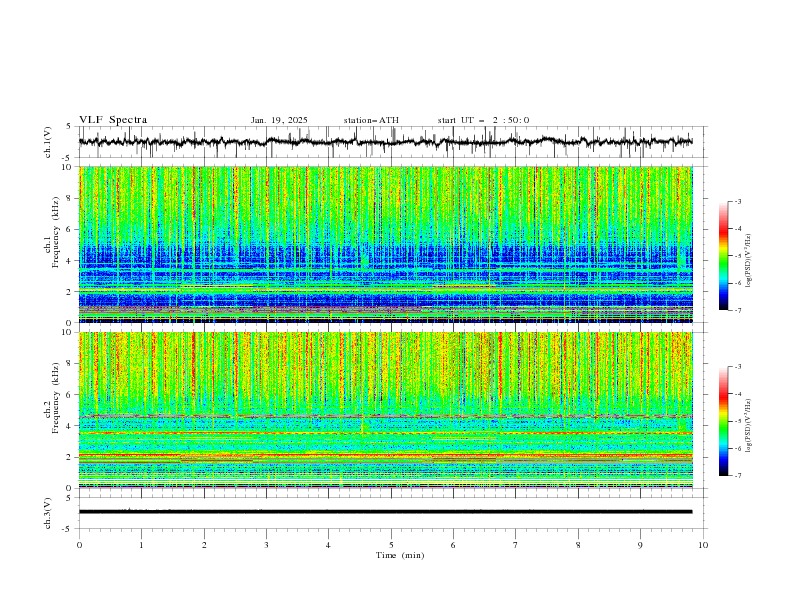
Task: Click the 'start UT = 2:50:0' text
Action: 483,120
